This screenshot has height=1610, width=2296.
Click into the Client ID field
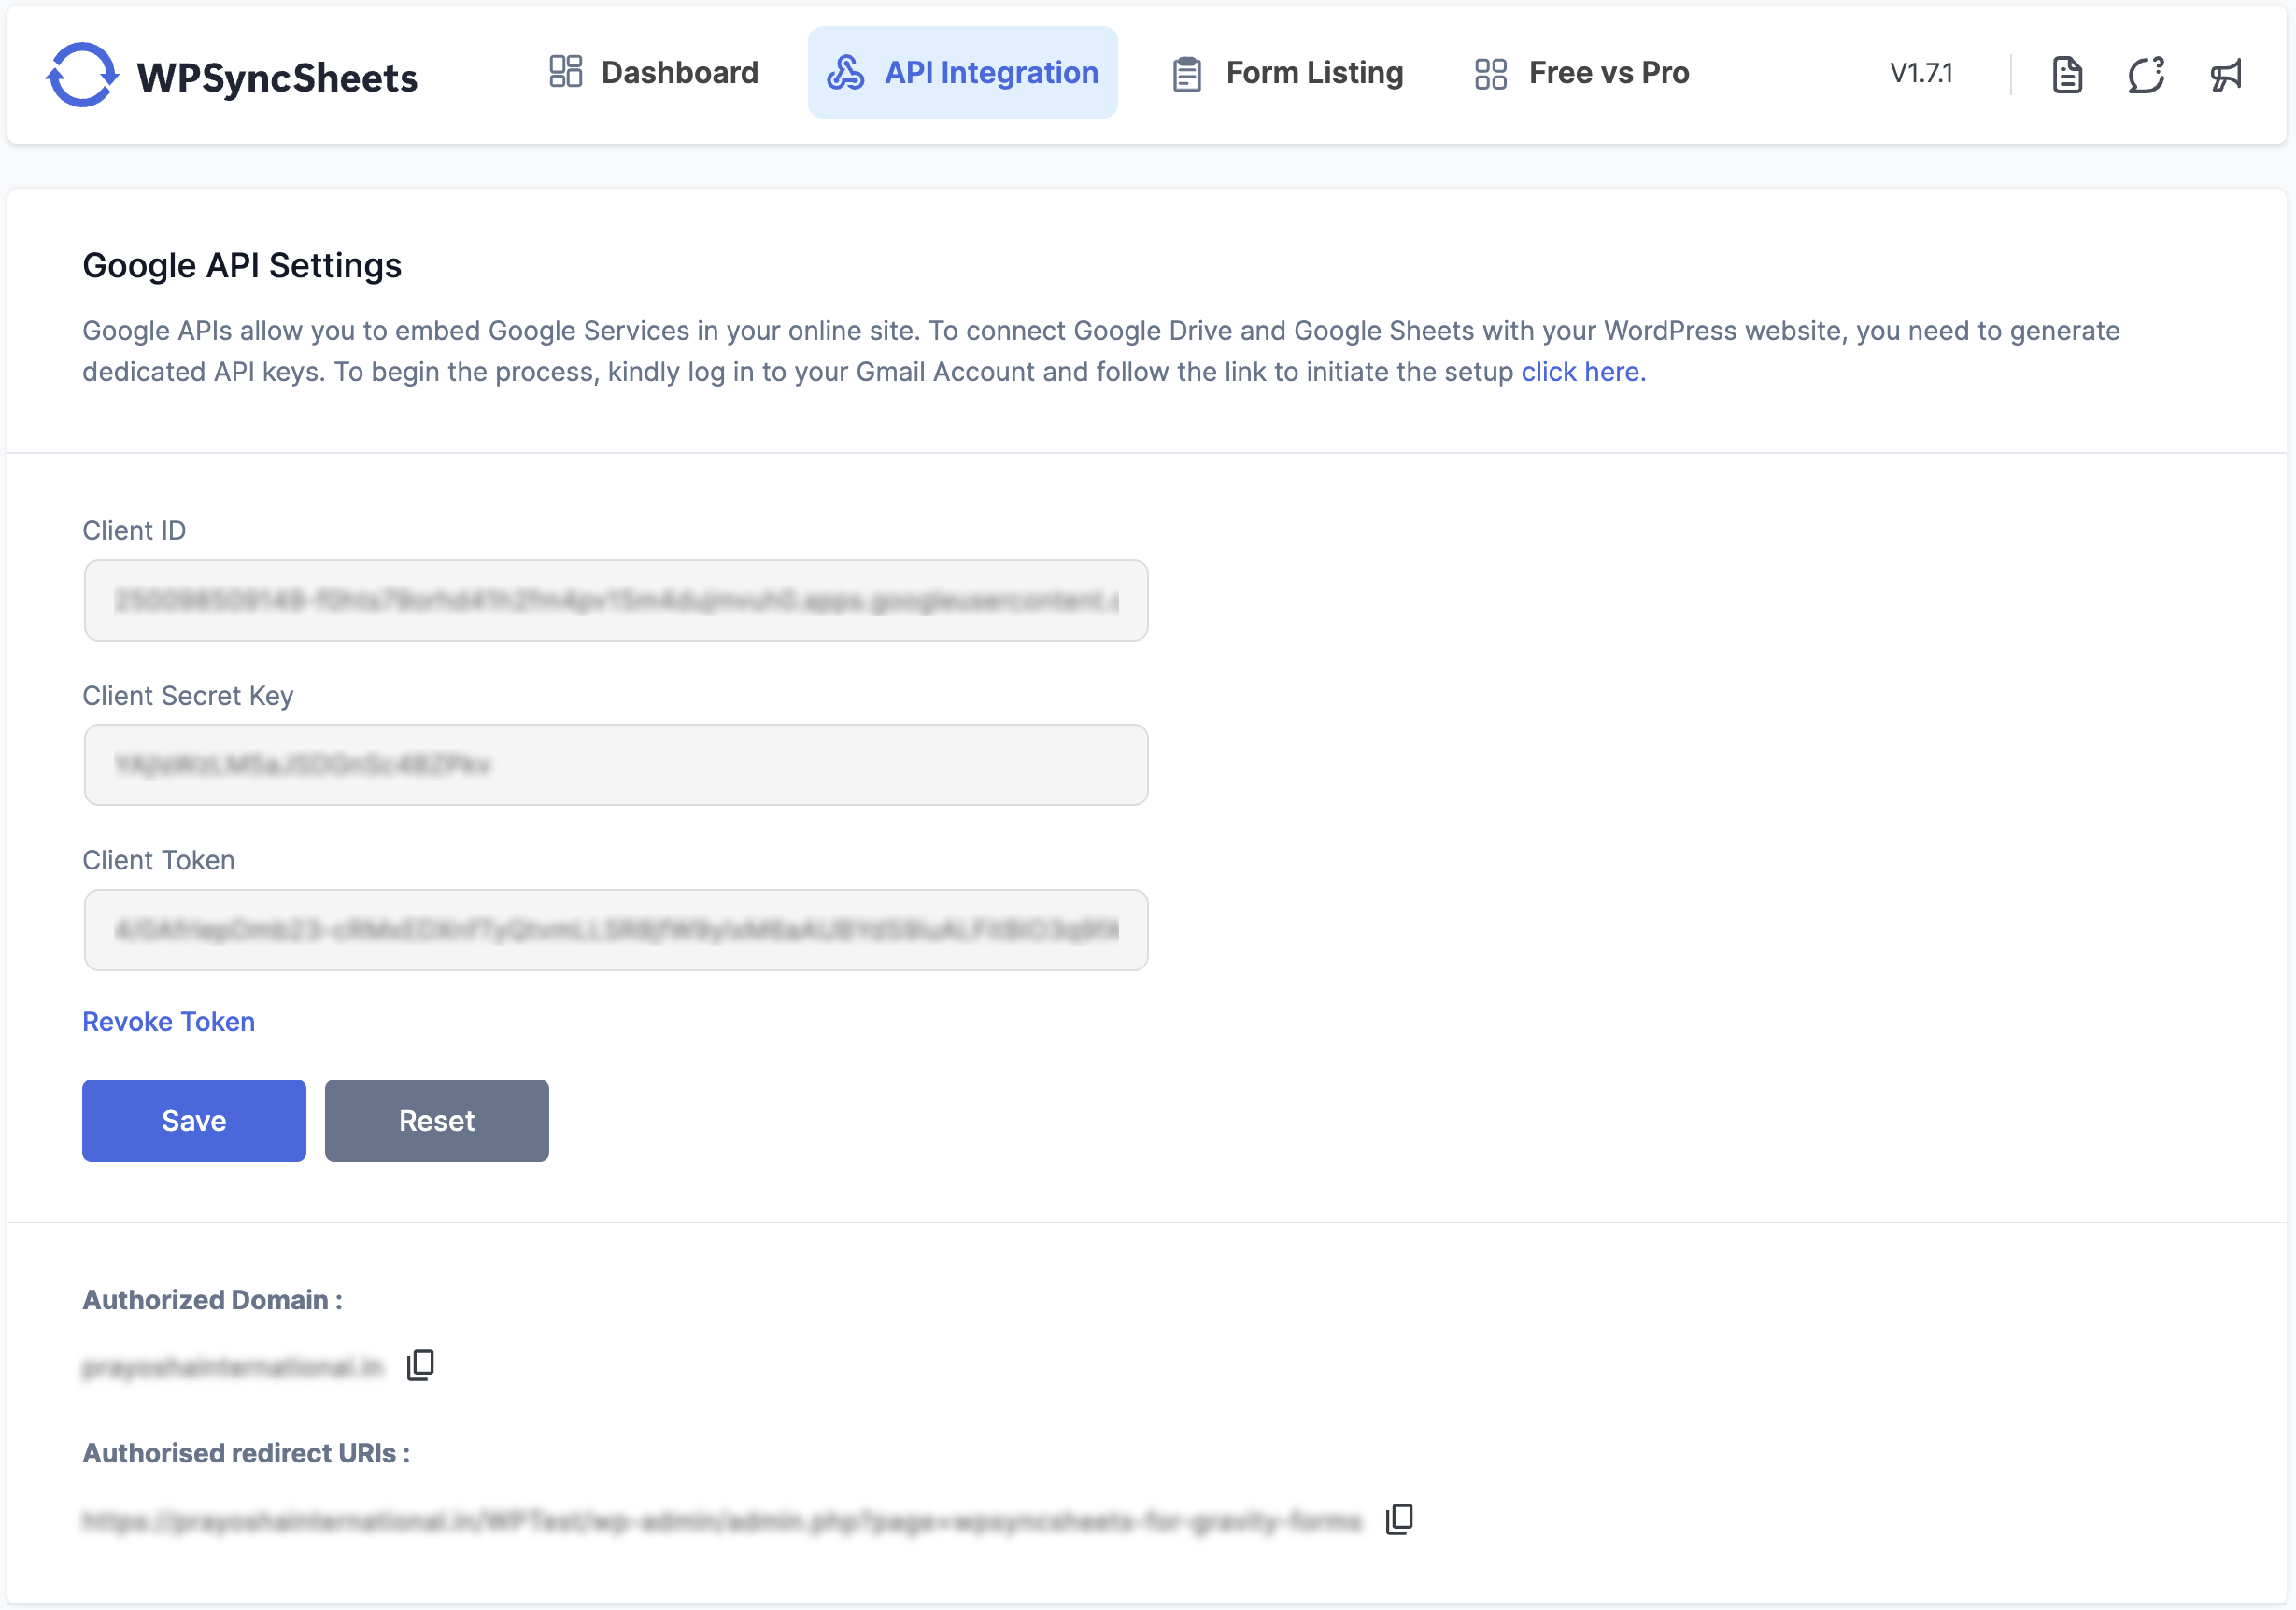tap(616, 600)
